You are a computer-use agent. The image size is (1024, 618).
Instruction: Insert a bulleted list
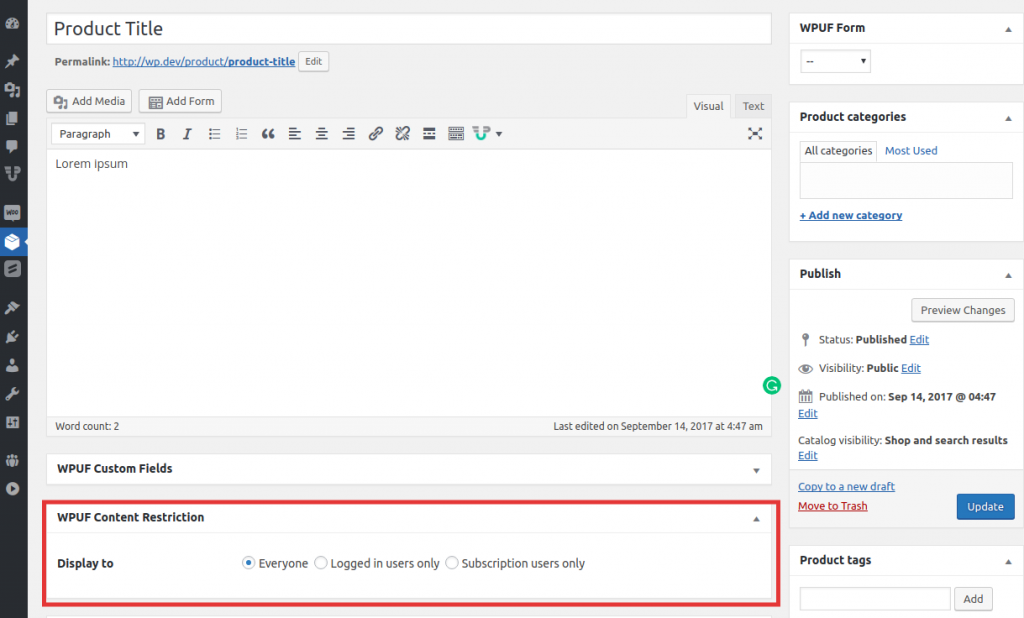coord(214,133)
